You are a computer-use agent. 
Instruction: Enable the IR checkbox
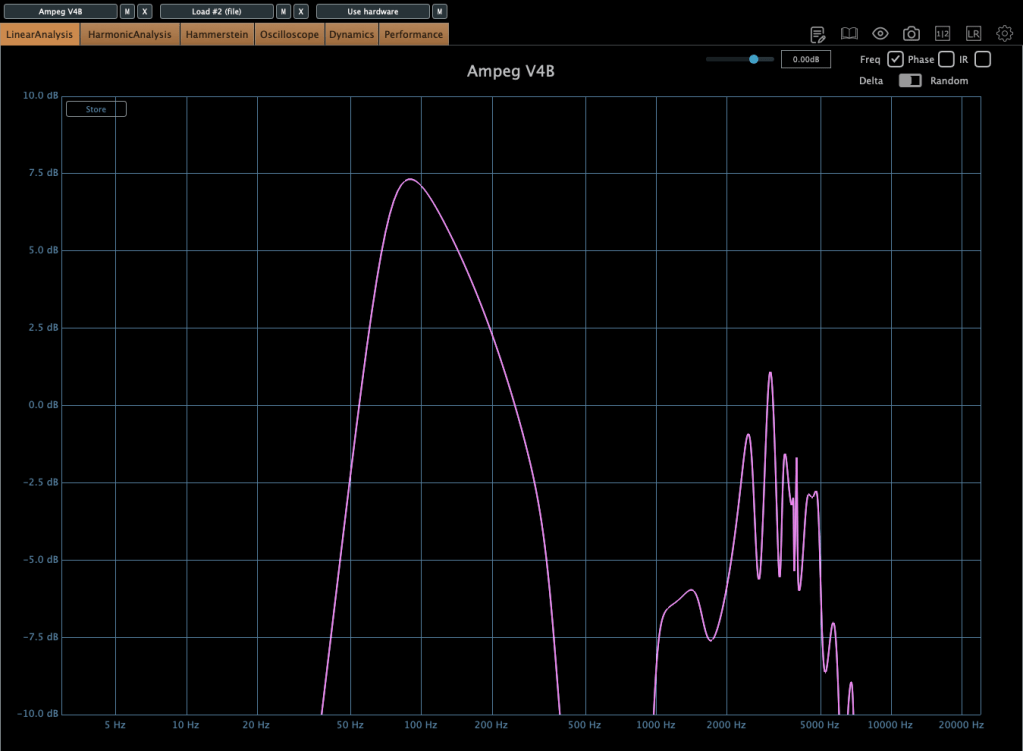[x=982, y=60]
